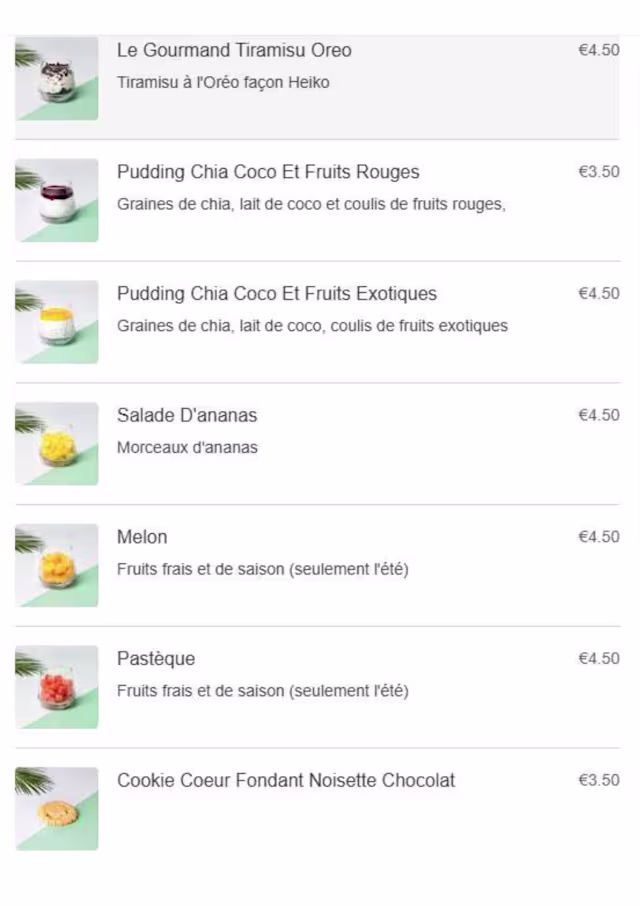
Task: Select Pudding Chia Coco Et Fruits Exotiques title
Action: 277,294
